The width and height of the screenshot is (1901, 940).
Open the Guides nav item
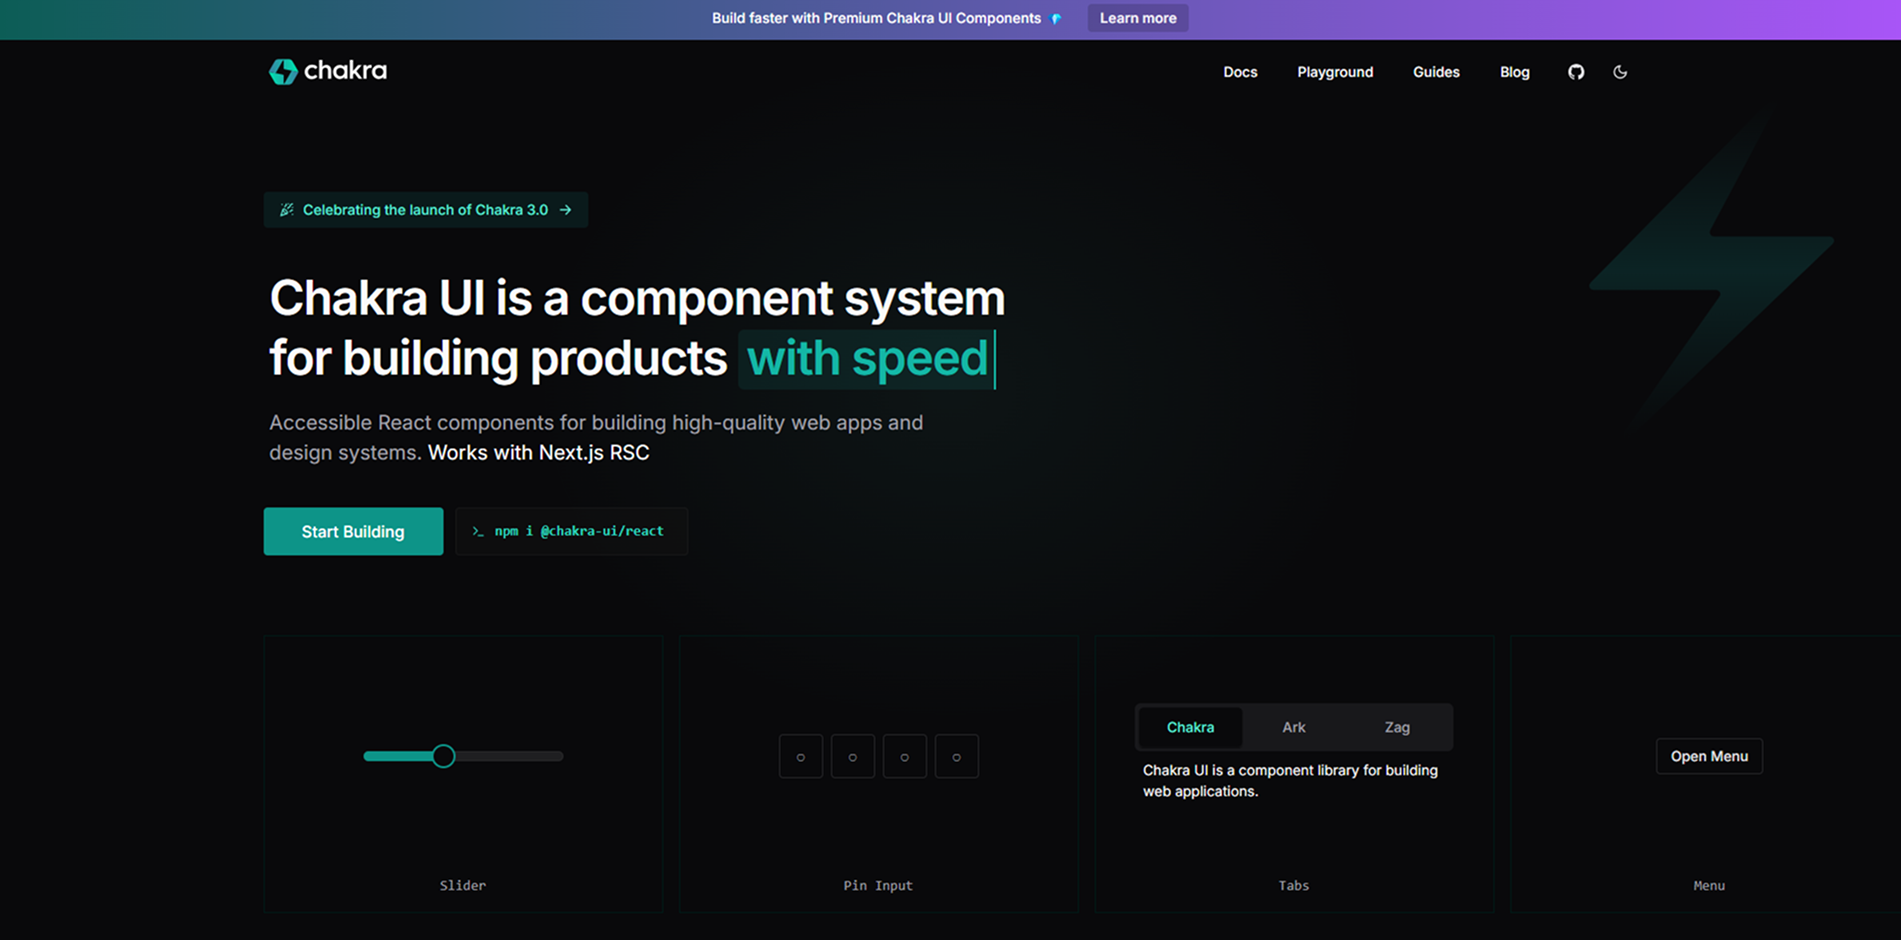point(1436,72)
